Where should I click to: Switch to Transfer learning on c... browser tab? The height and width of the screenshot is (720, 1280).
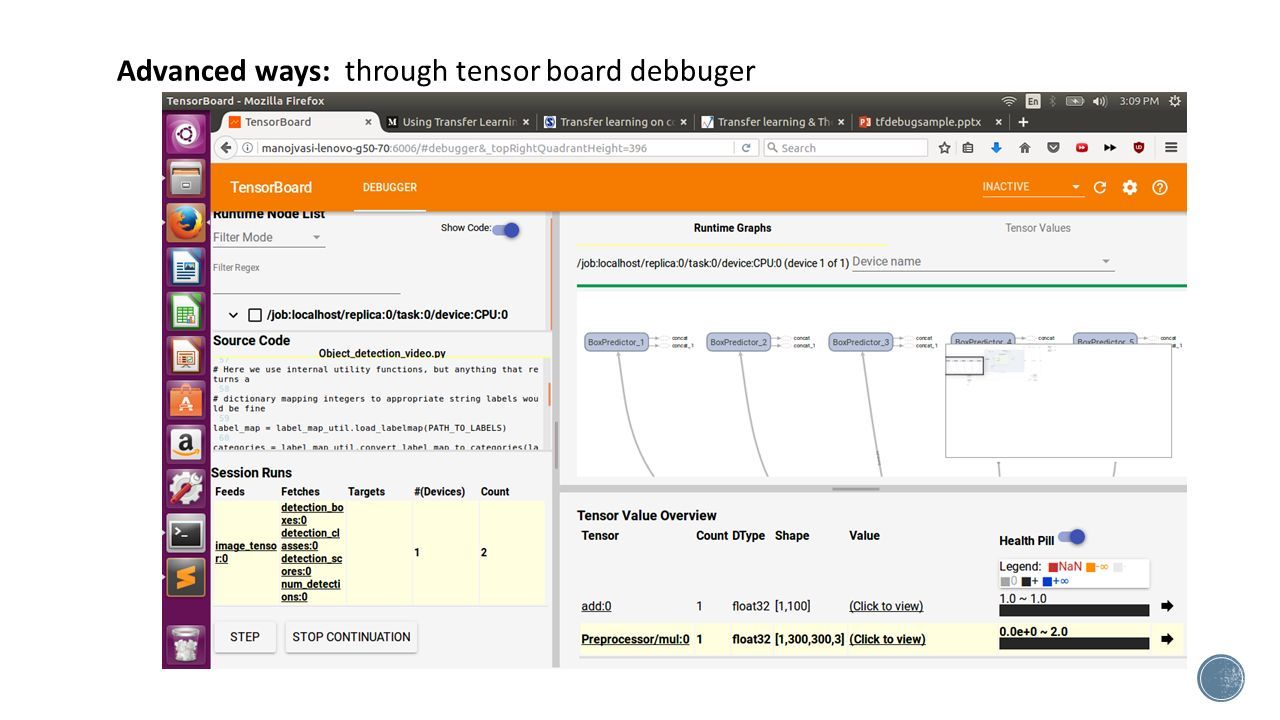click(x=615, y=122)
